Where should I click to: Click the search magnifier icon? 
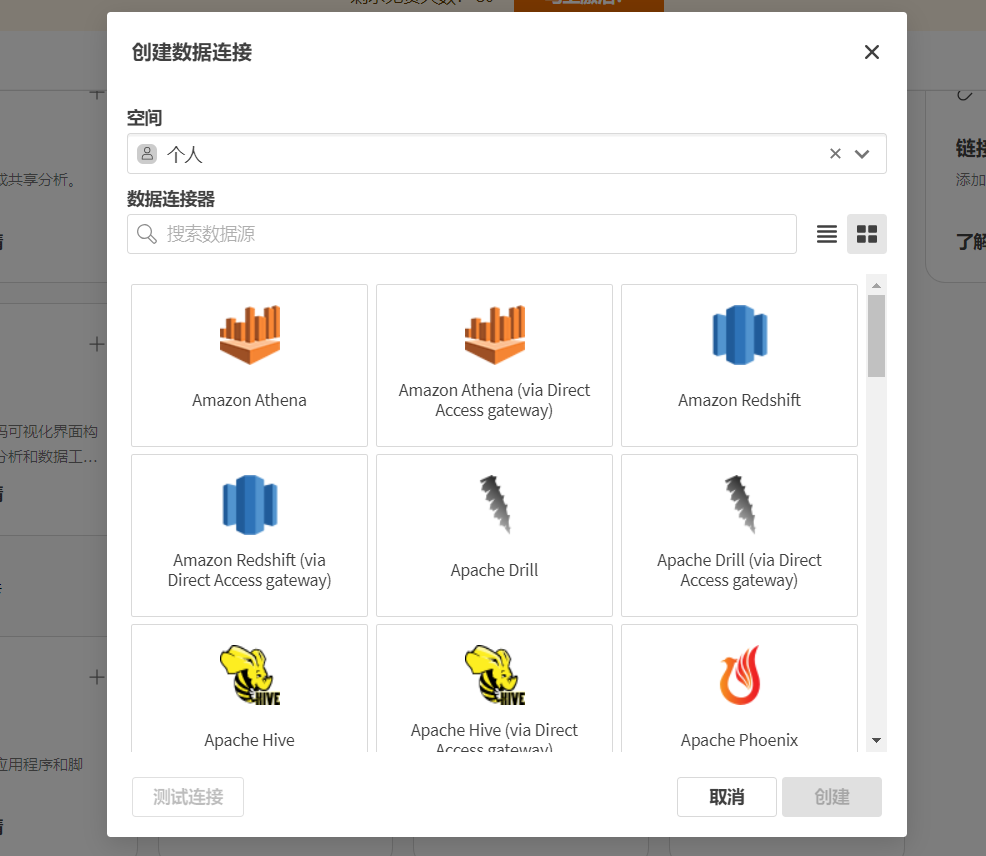[x=147, y=234]
